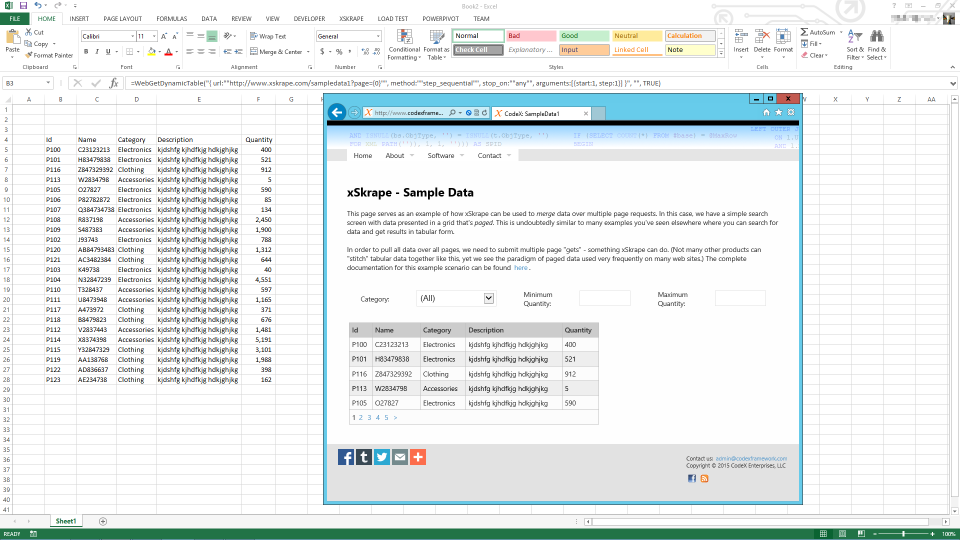Open the XSKRAPE ribbon tab

[351, 19]
